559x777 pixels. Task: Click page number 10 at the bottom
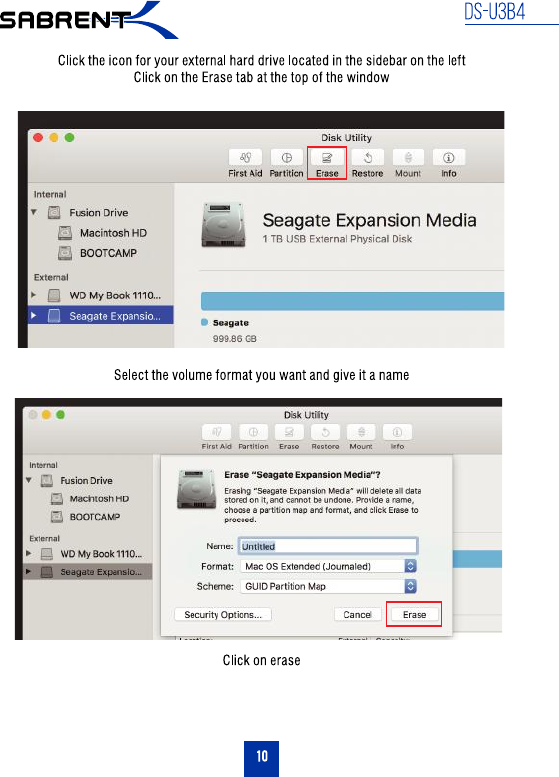(262, 757)
